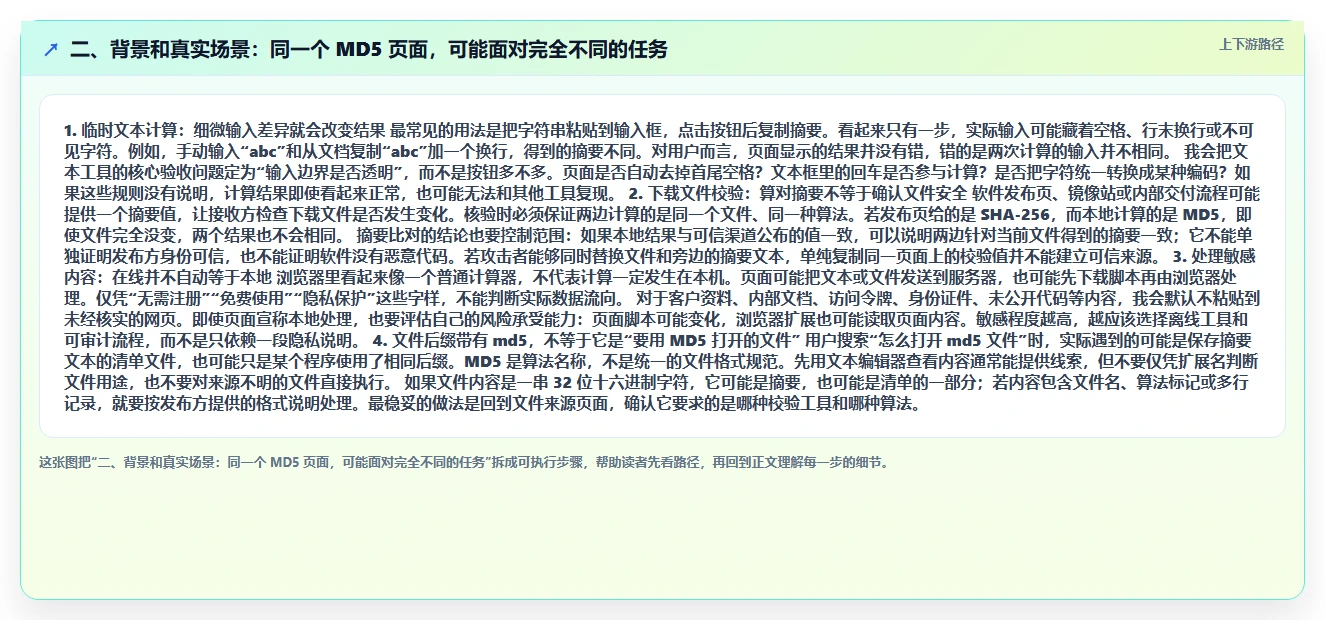The width and height of the screenshot is (1325, 620).
Task: Click the text "2. 下载文件校验"
Action: point(686,193)
